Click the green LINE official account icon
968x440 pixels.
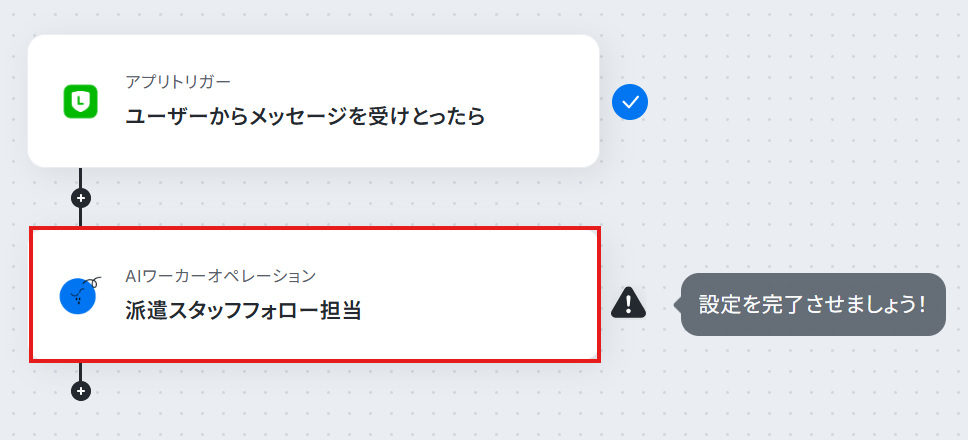pyautogui.click(x=80, y=101)
